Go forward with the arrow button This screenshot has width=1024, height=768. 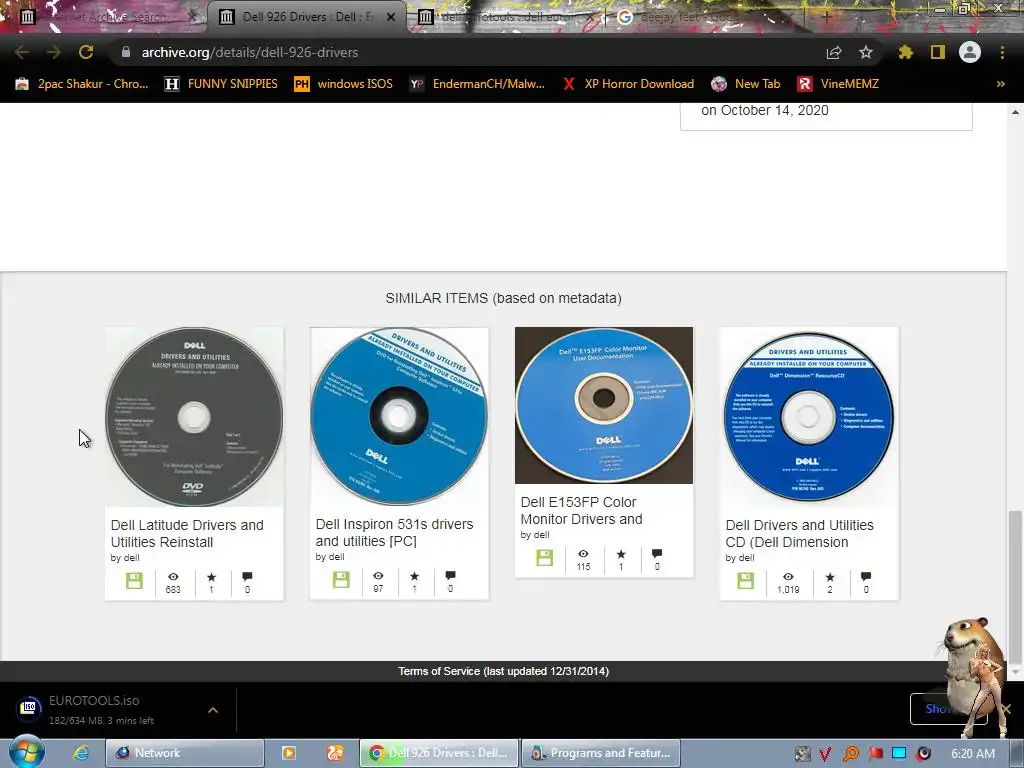(x=54, y=52)
